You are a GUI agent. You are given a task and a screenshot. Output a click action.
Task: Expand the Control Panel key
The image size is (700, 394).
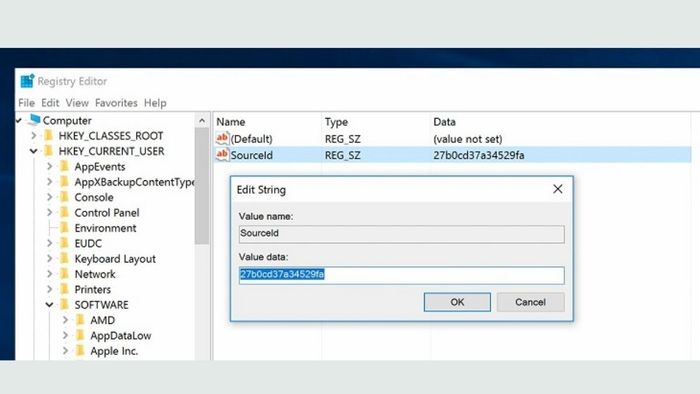[x=50, y=212]
